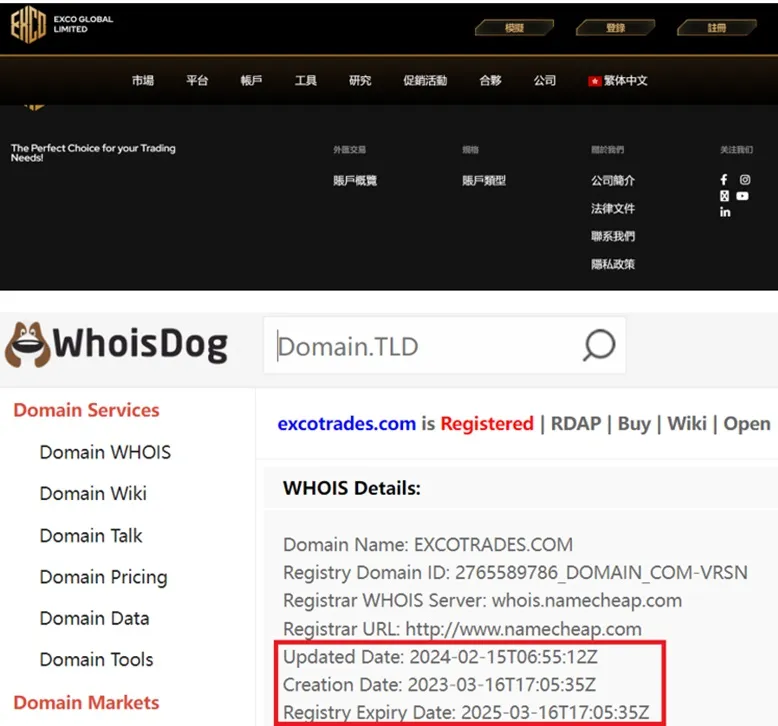778x726 pixels.
Task: Select Domain Tools in sidebar
Action: [96, 660]
